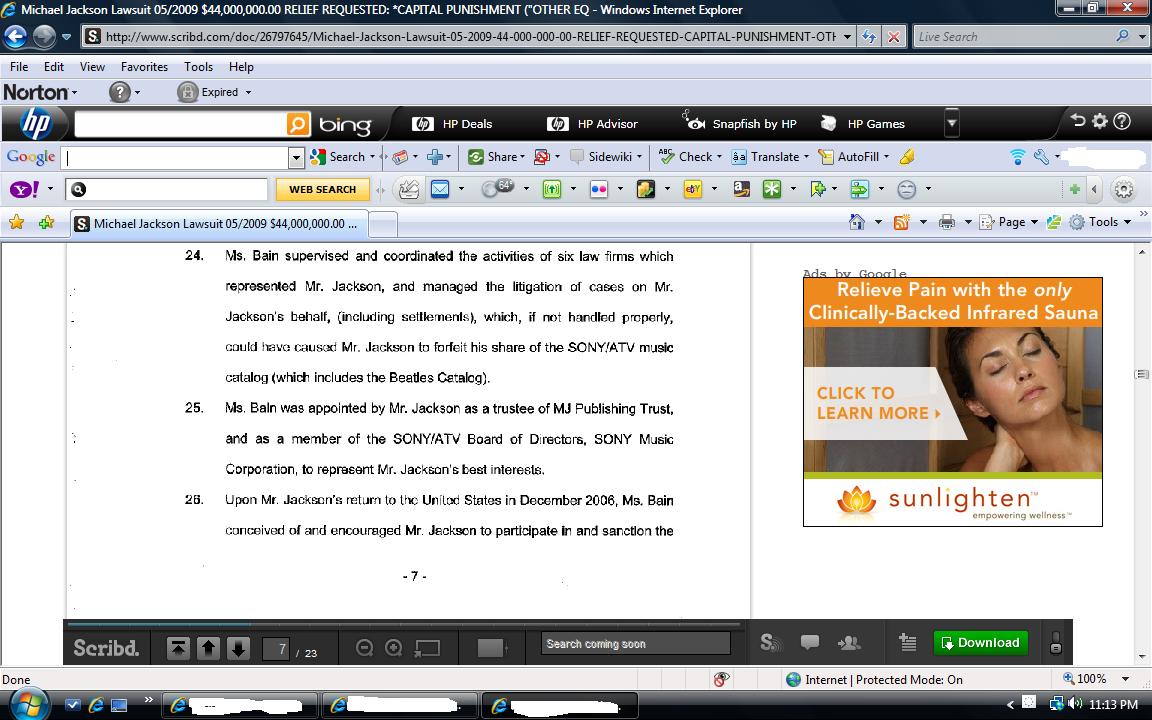Image resolution: width=1152 pixels, height=720 pixels.
Task: Click Add to Favorites star-plus icon
Action: click(46, 222)
